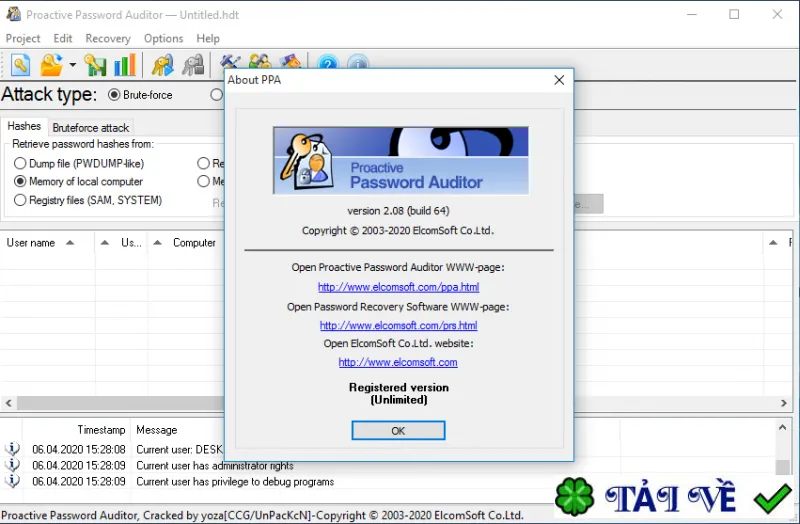Click the app icon in the title bar
Screen dimensions: 800x524
(x=14, y=14)
